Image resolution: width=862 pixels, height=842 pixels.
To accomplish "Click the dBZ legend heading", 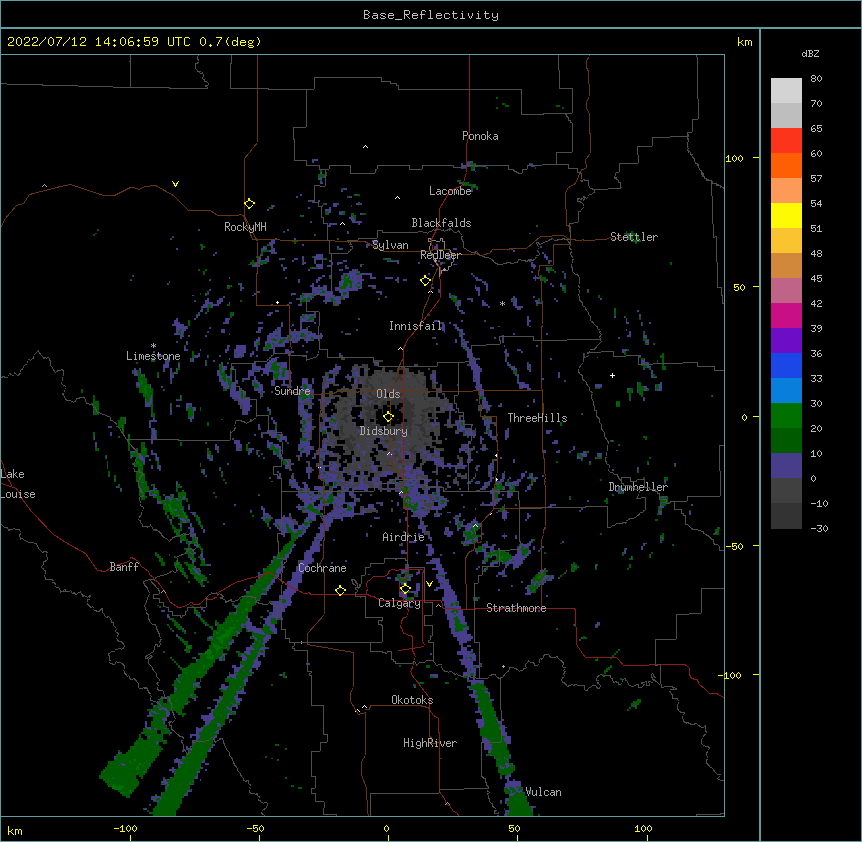I will point(810,53).
